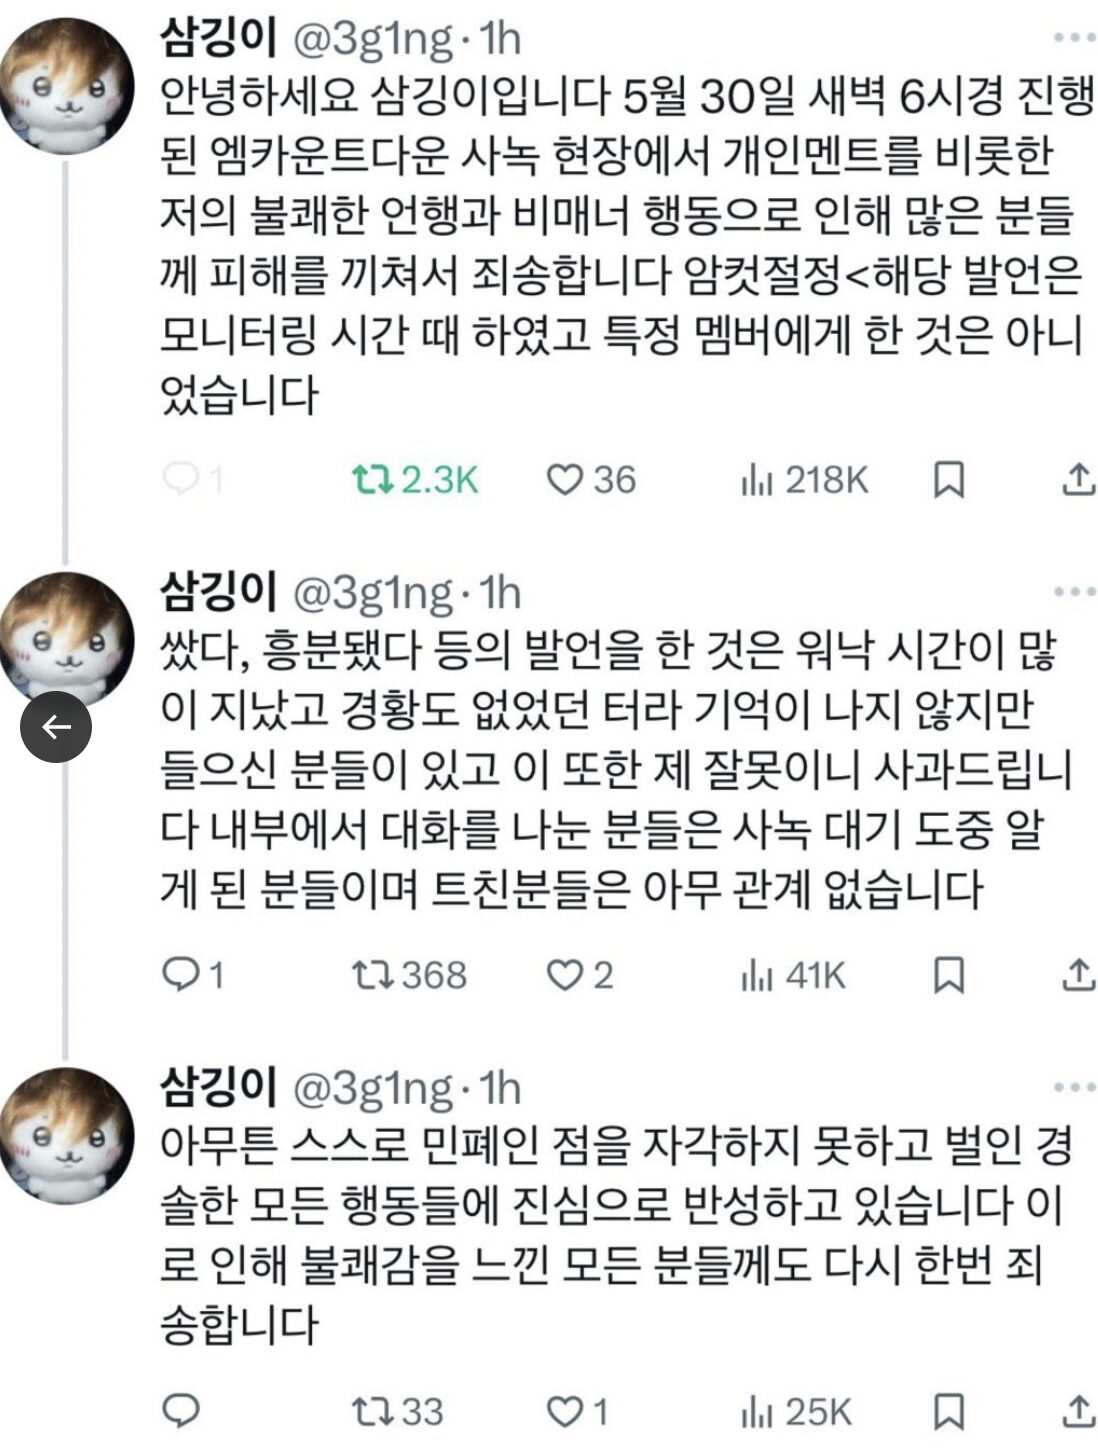Viewport: 1098px width, 1454px height.
Task: Open more options on the first tweet
Action: coord(1075,38)
